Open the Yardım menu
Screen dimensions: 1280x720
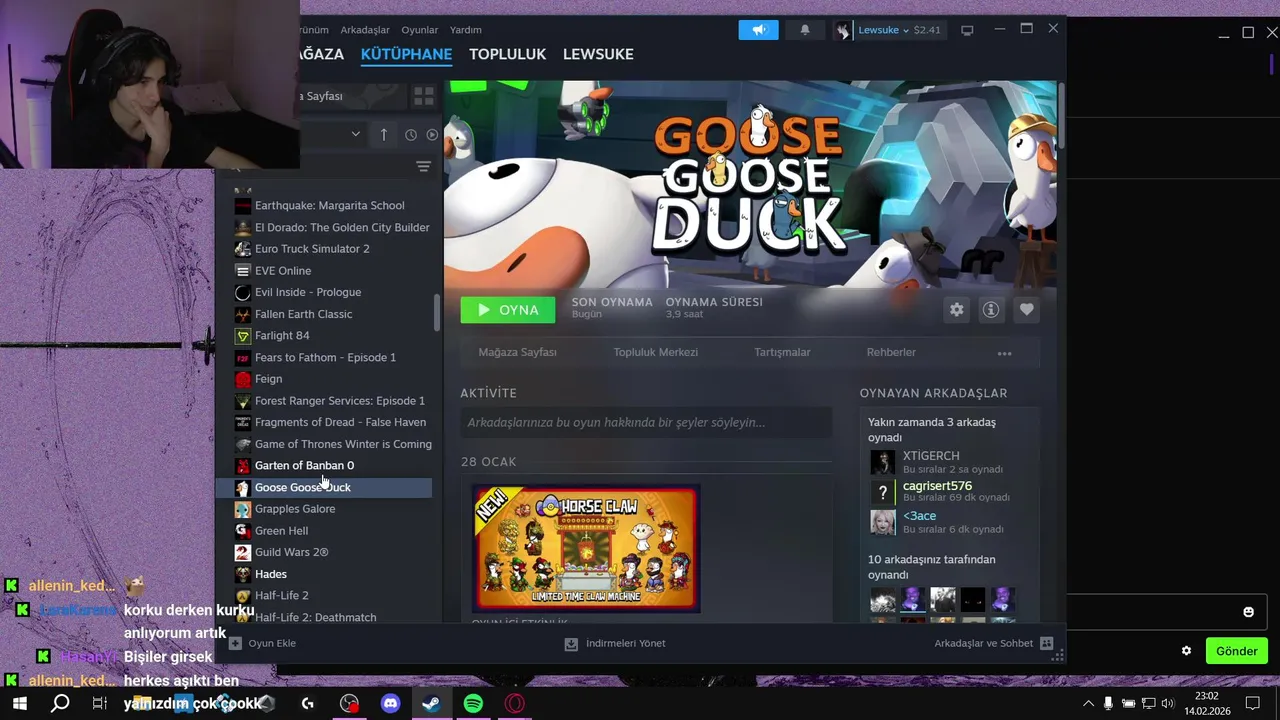pos(466,30)
